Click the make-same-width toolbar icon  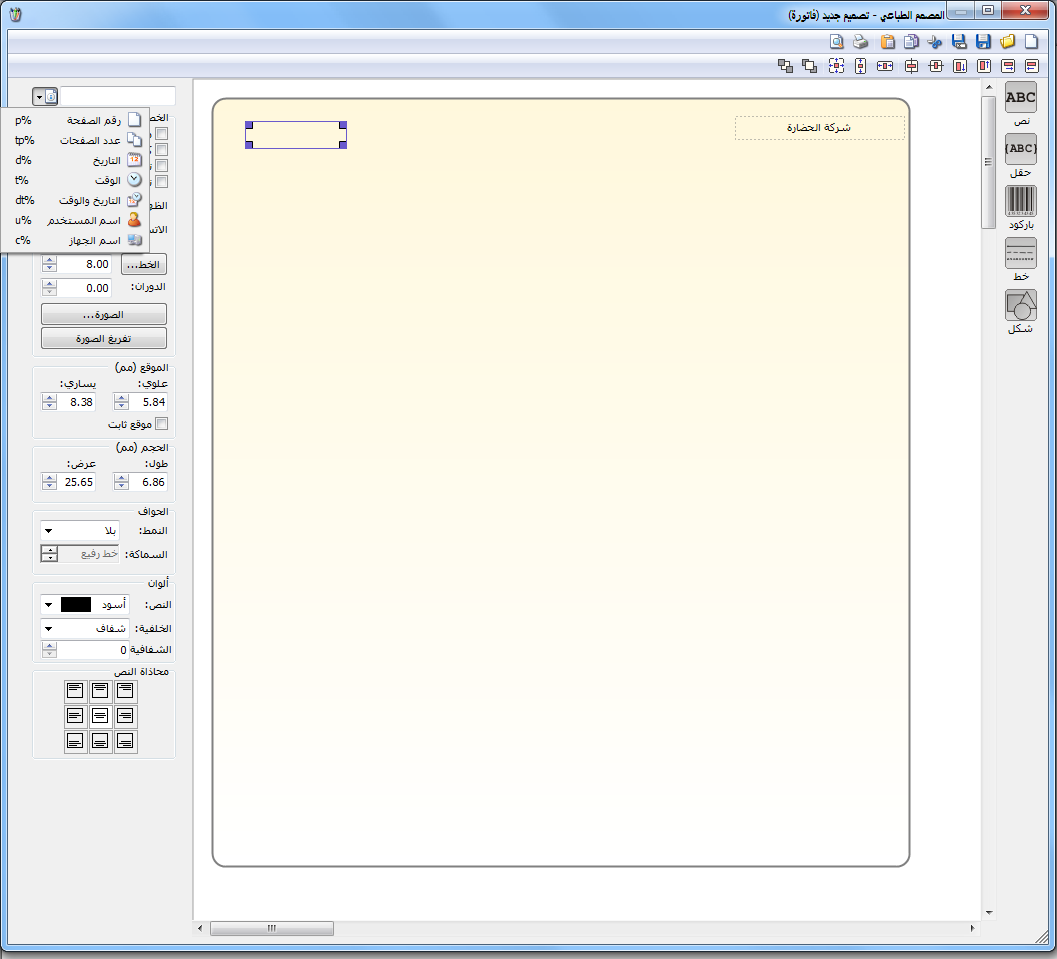[884, 66]
